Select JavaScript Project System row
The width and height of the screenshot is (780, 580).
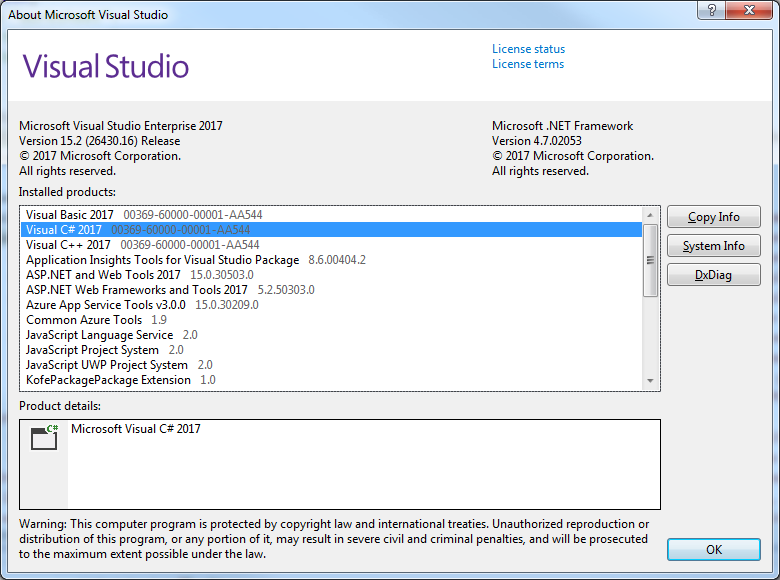[331, 350]
